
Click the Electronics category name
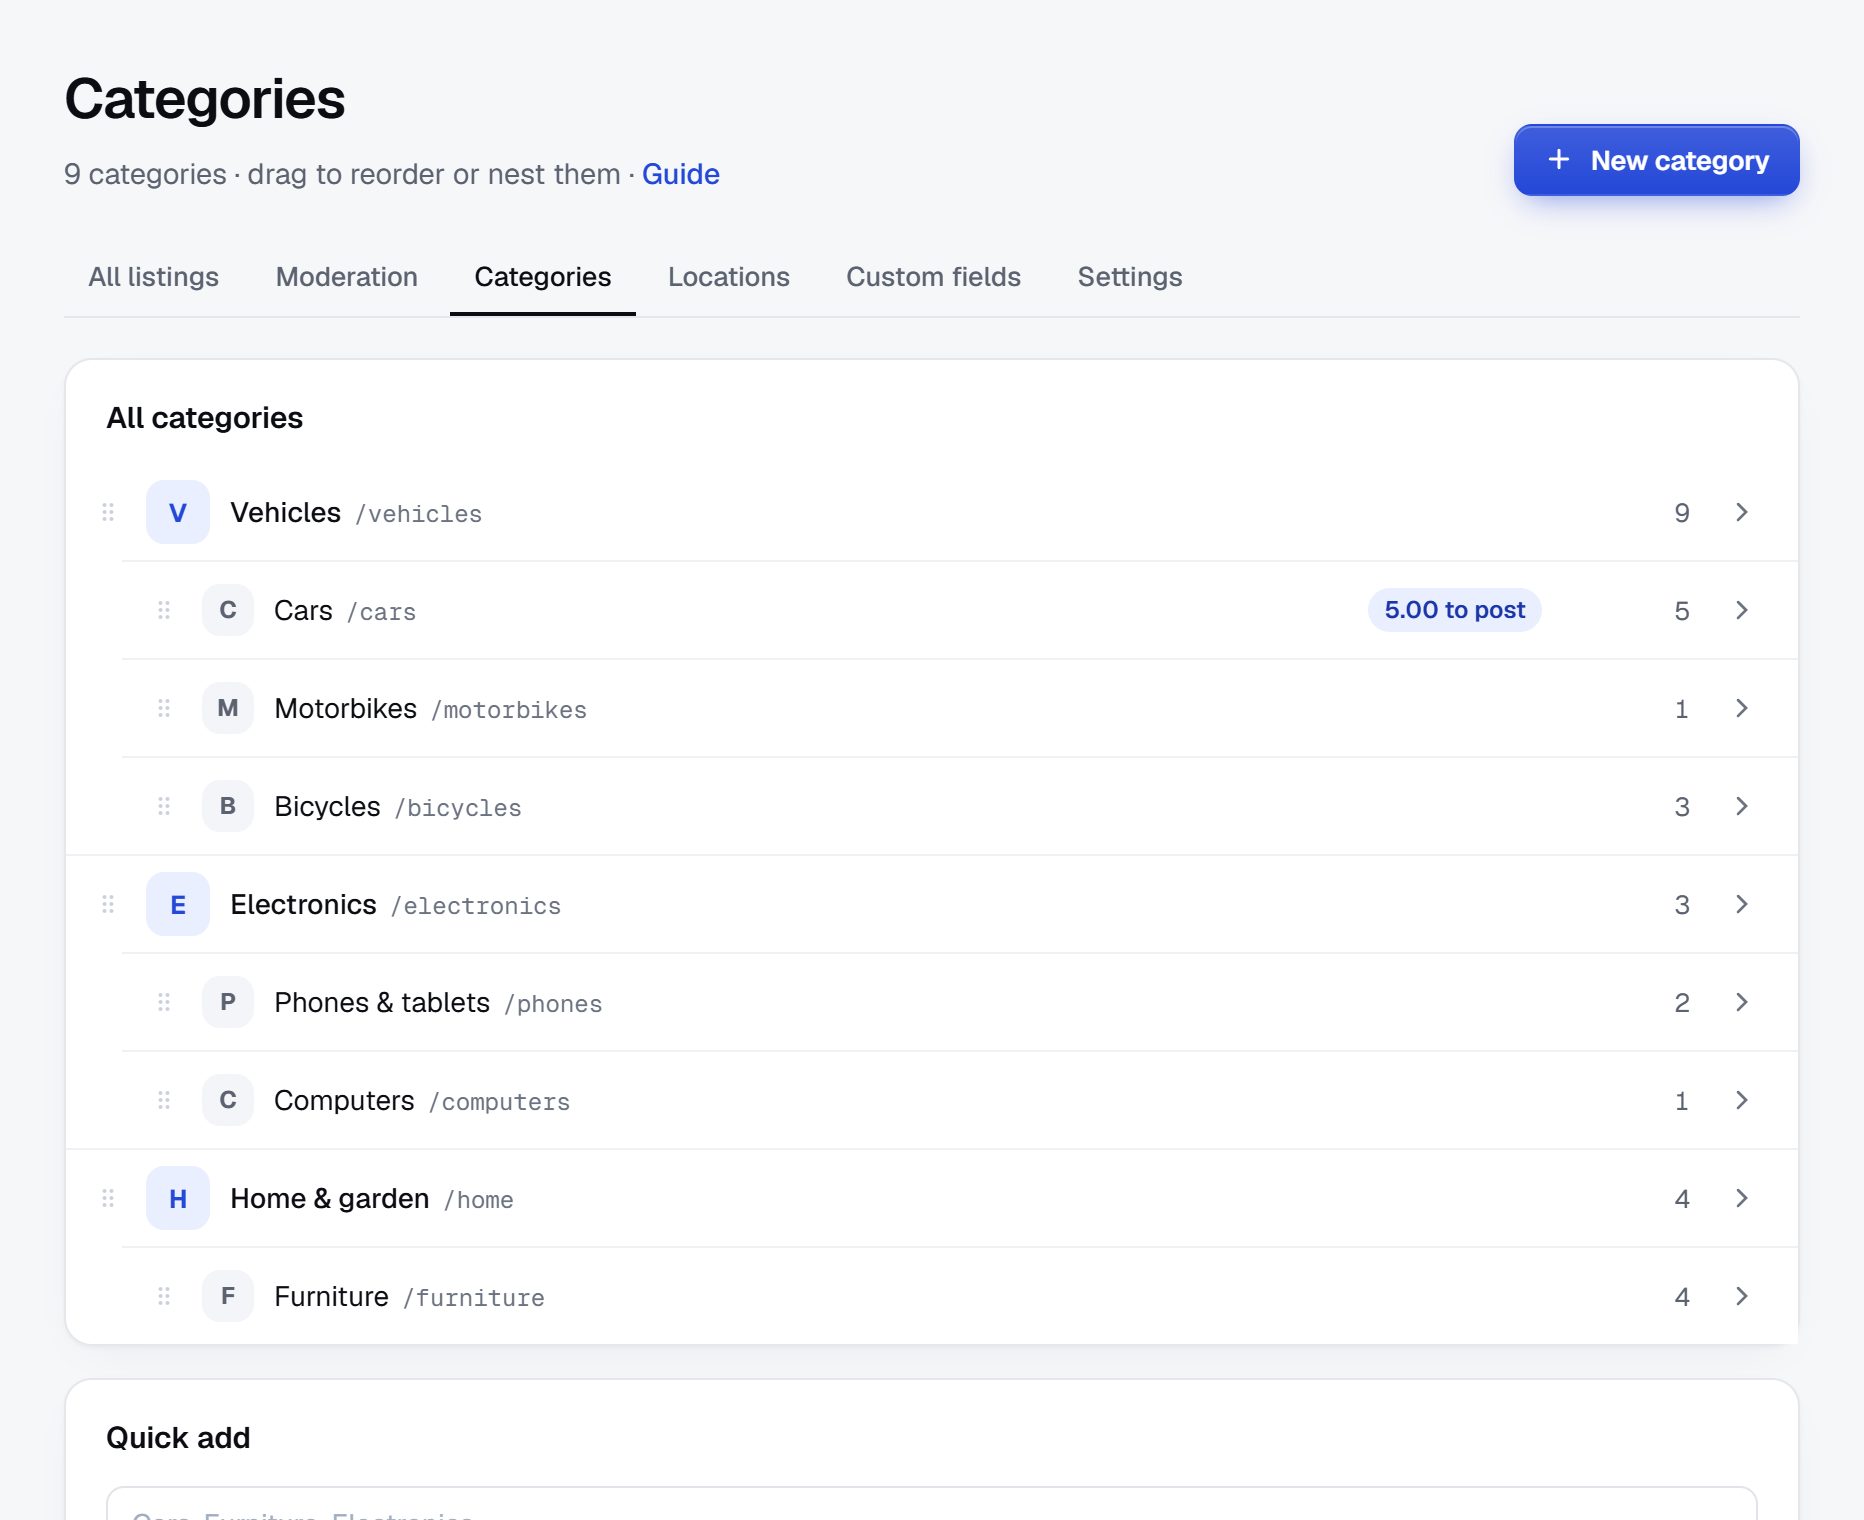pyautogui.click(x=303, y=904)
